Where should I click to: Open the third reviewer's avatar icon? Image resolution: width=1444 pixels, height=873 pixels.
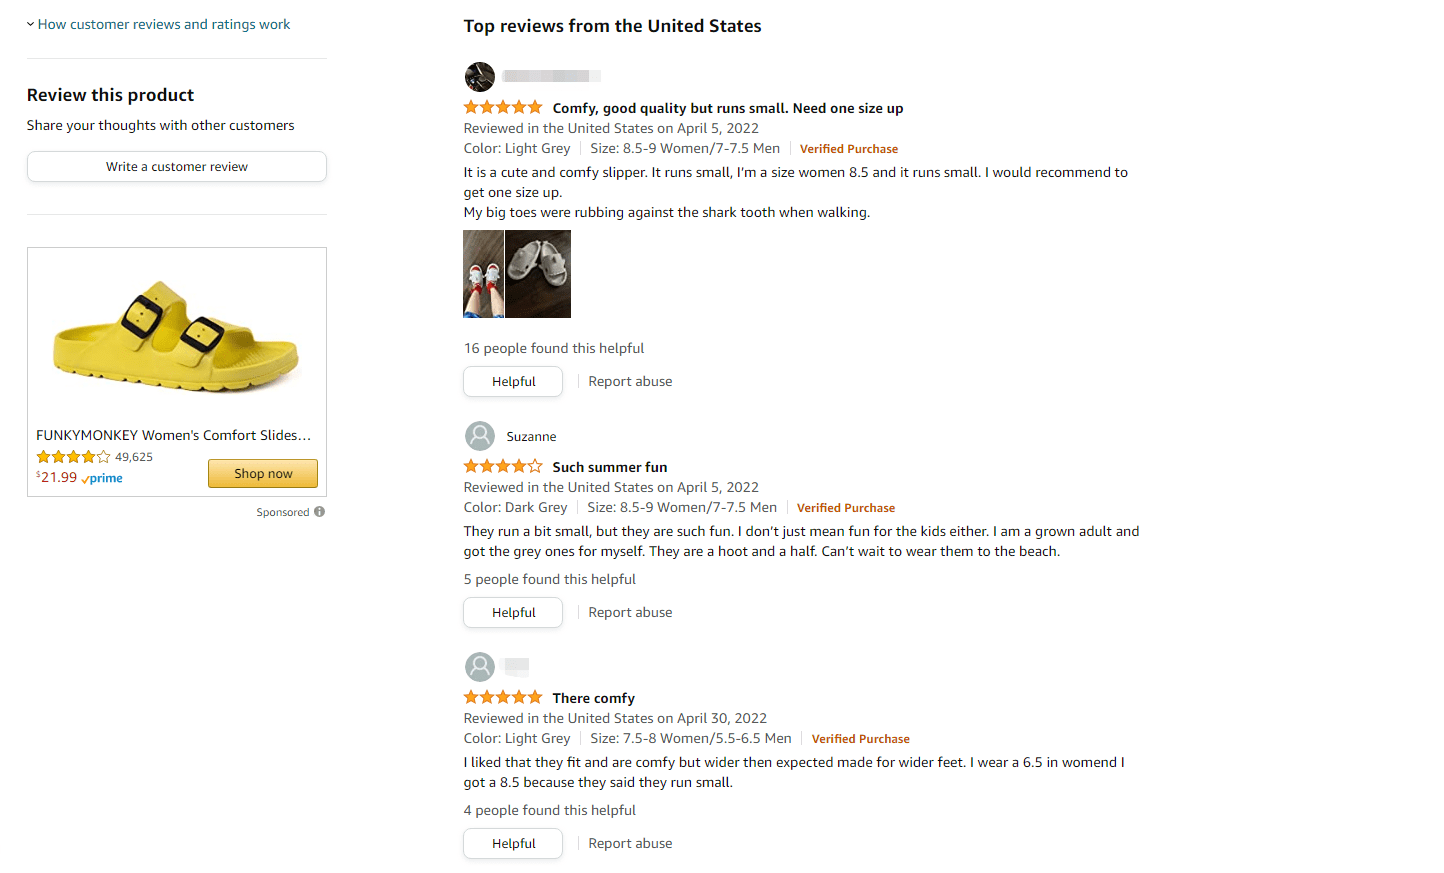480,667
